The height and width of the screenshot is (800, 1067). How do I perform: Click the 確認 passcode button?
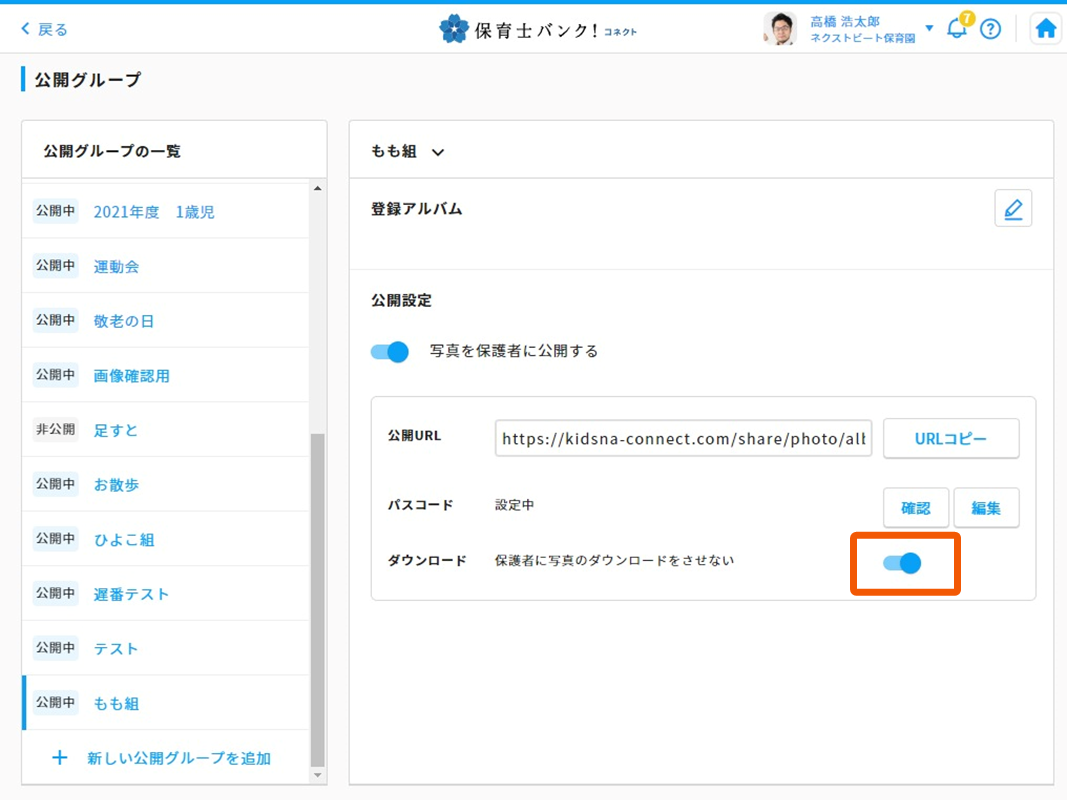[x=915, y=508]
